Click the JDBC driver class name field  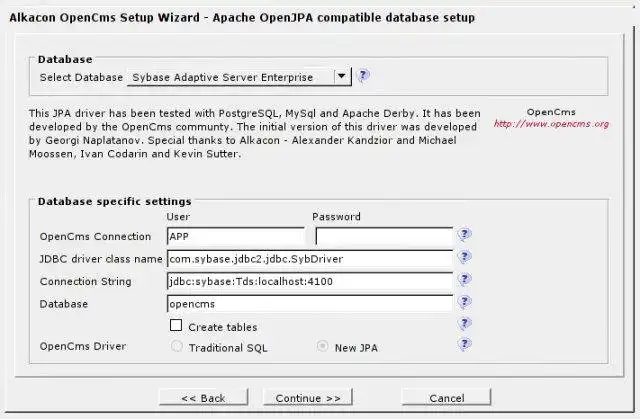pyautogui.click(x=309, y=259)
